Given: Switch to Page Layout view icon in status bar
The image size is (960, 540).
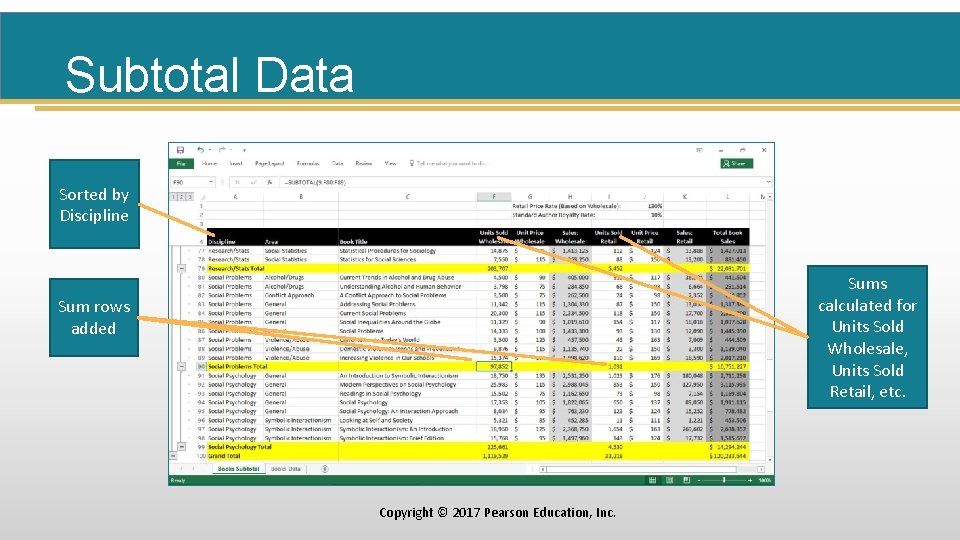Looking at the screenshot, I should click(x=669, y=480).
